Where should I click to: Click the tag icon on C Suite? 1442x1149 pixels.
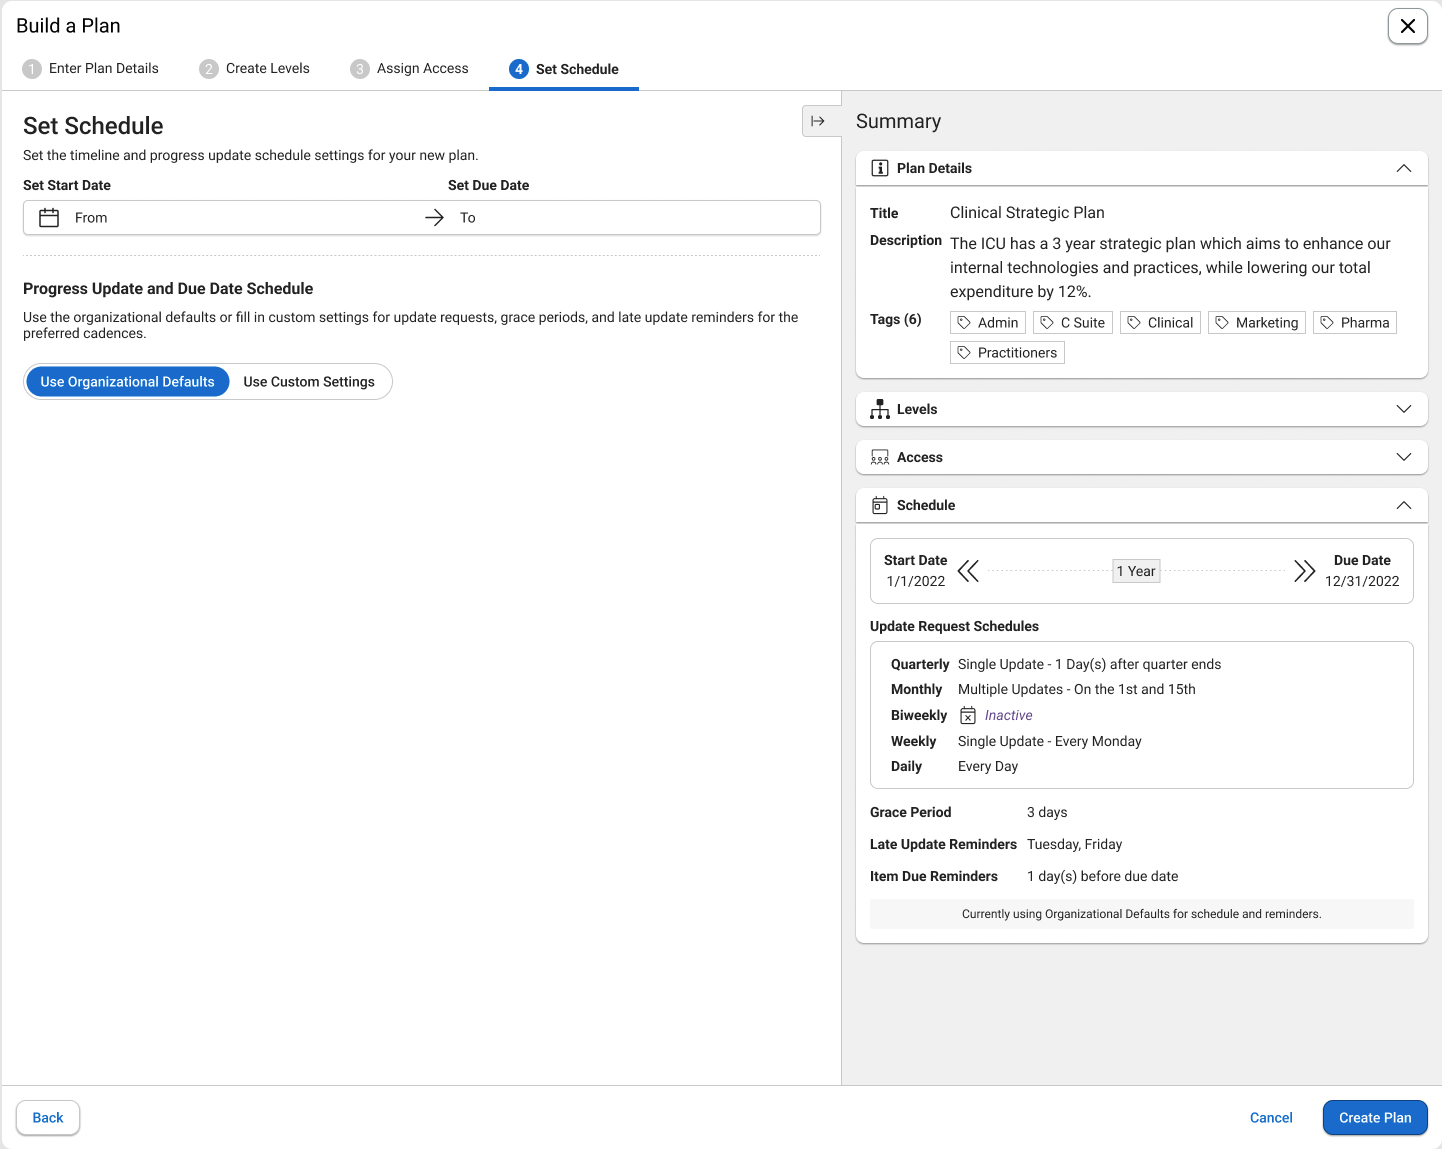pos(1047,323)
